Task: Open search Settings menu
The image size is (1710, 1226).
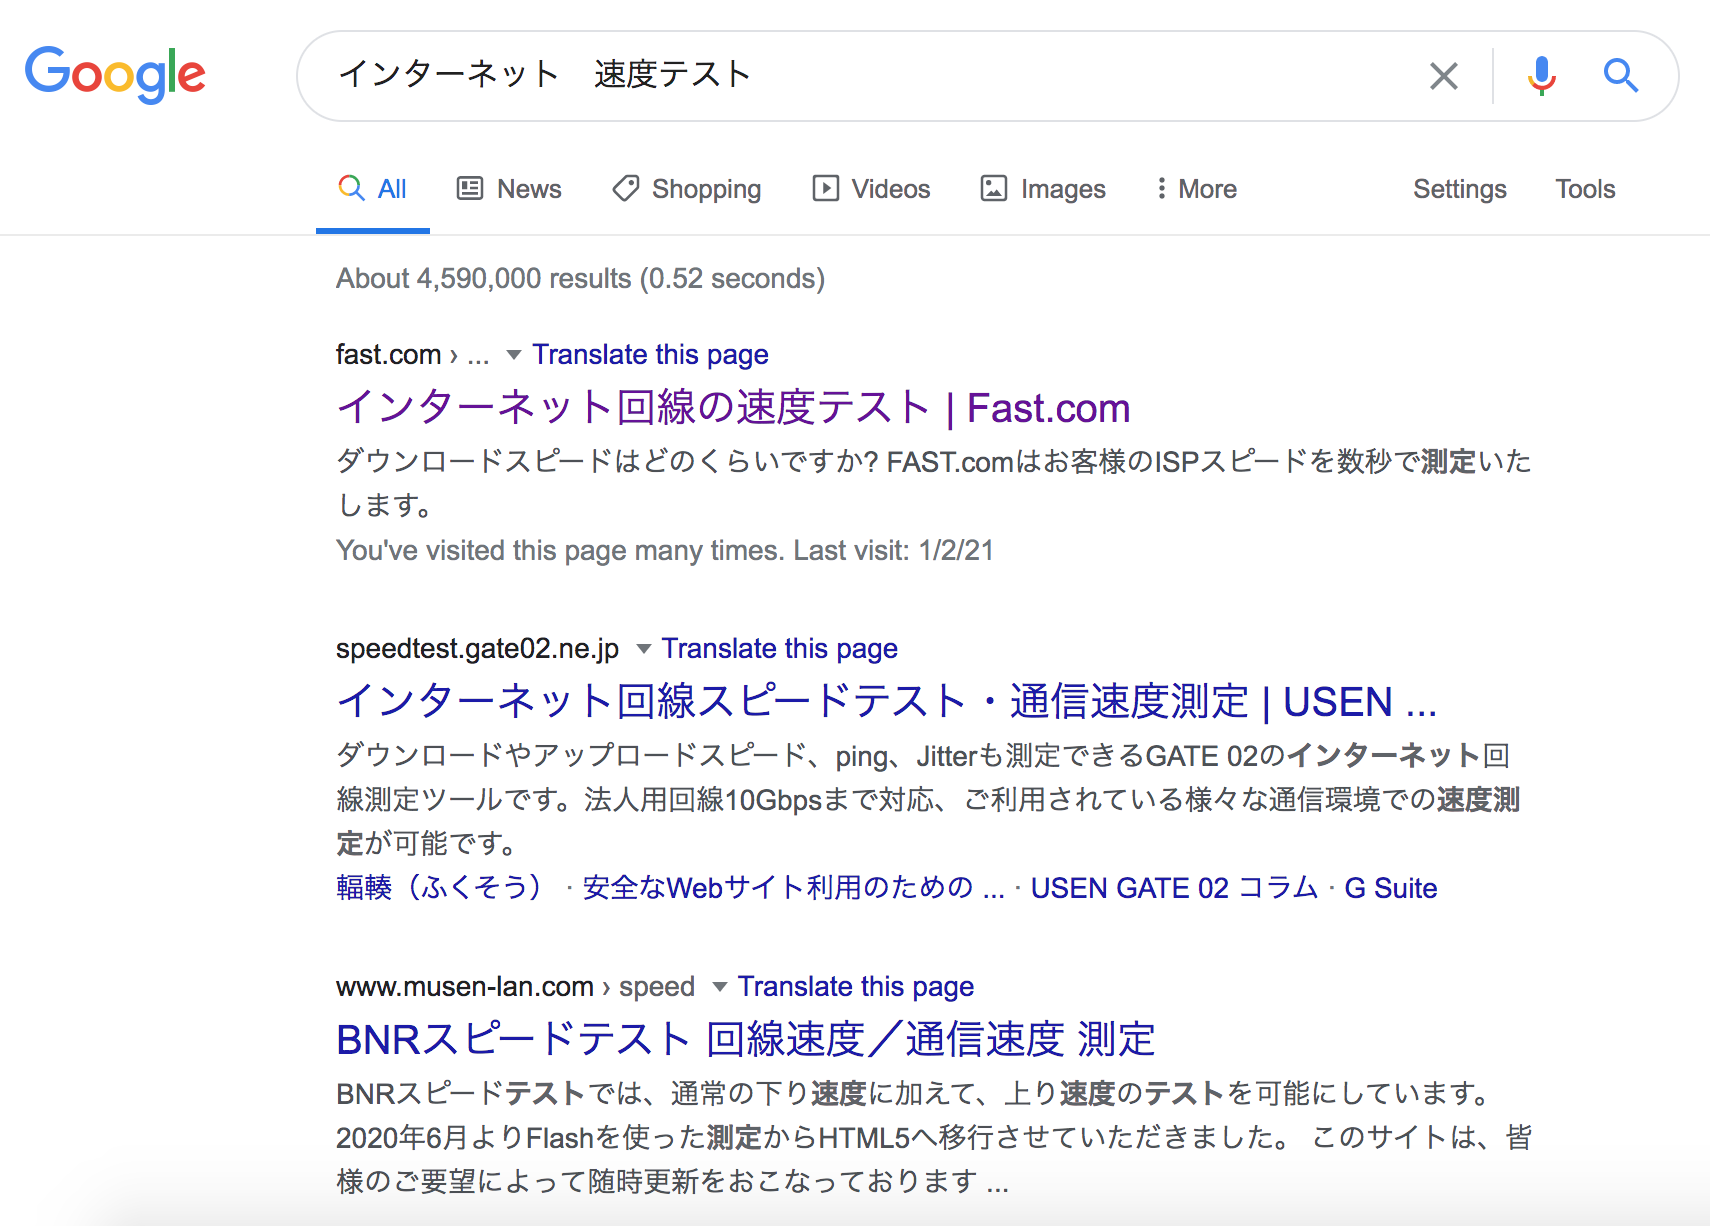Action: (x=1459, y=189)
